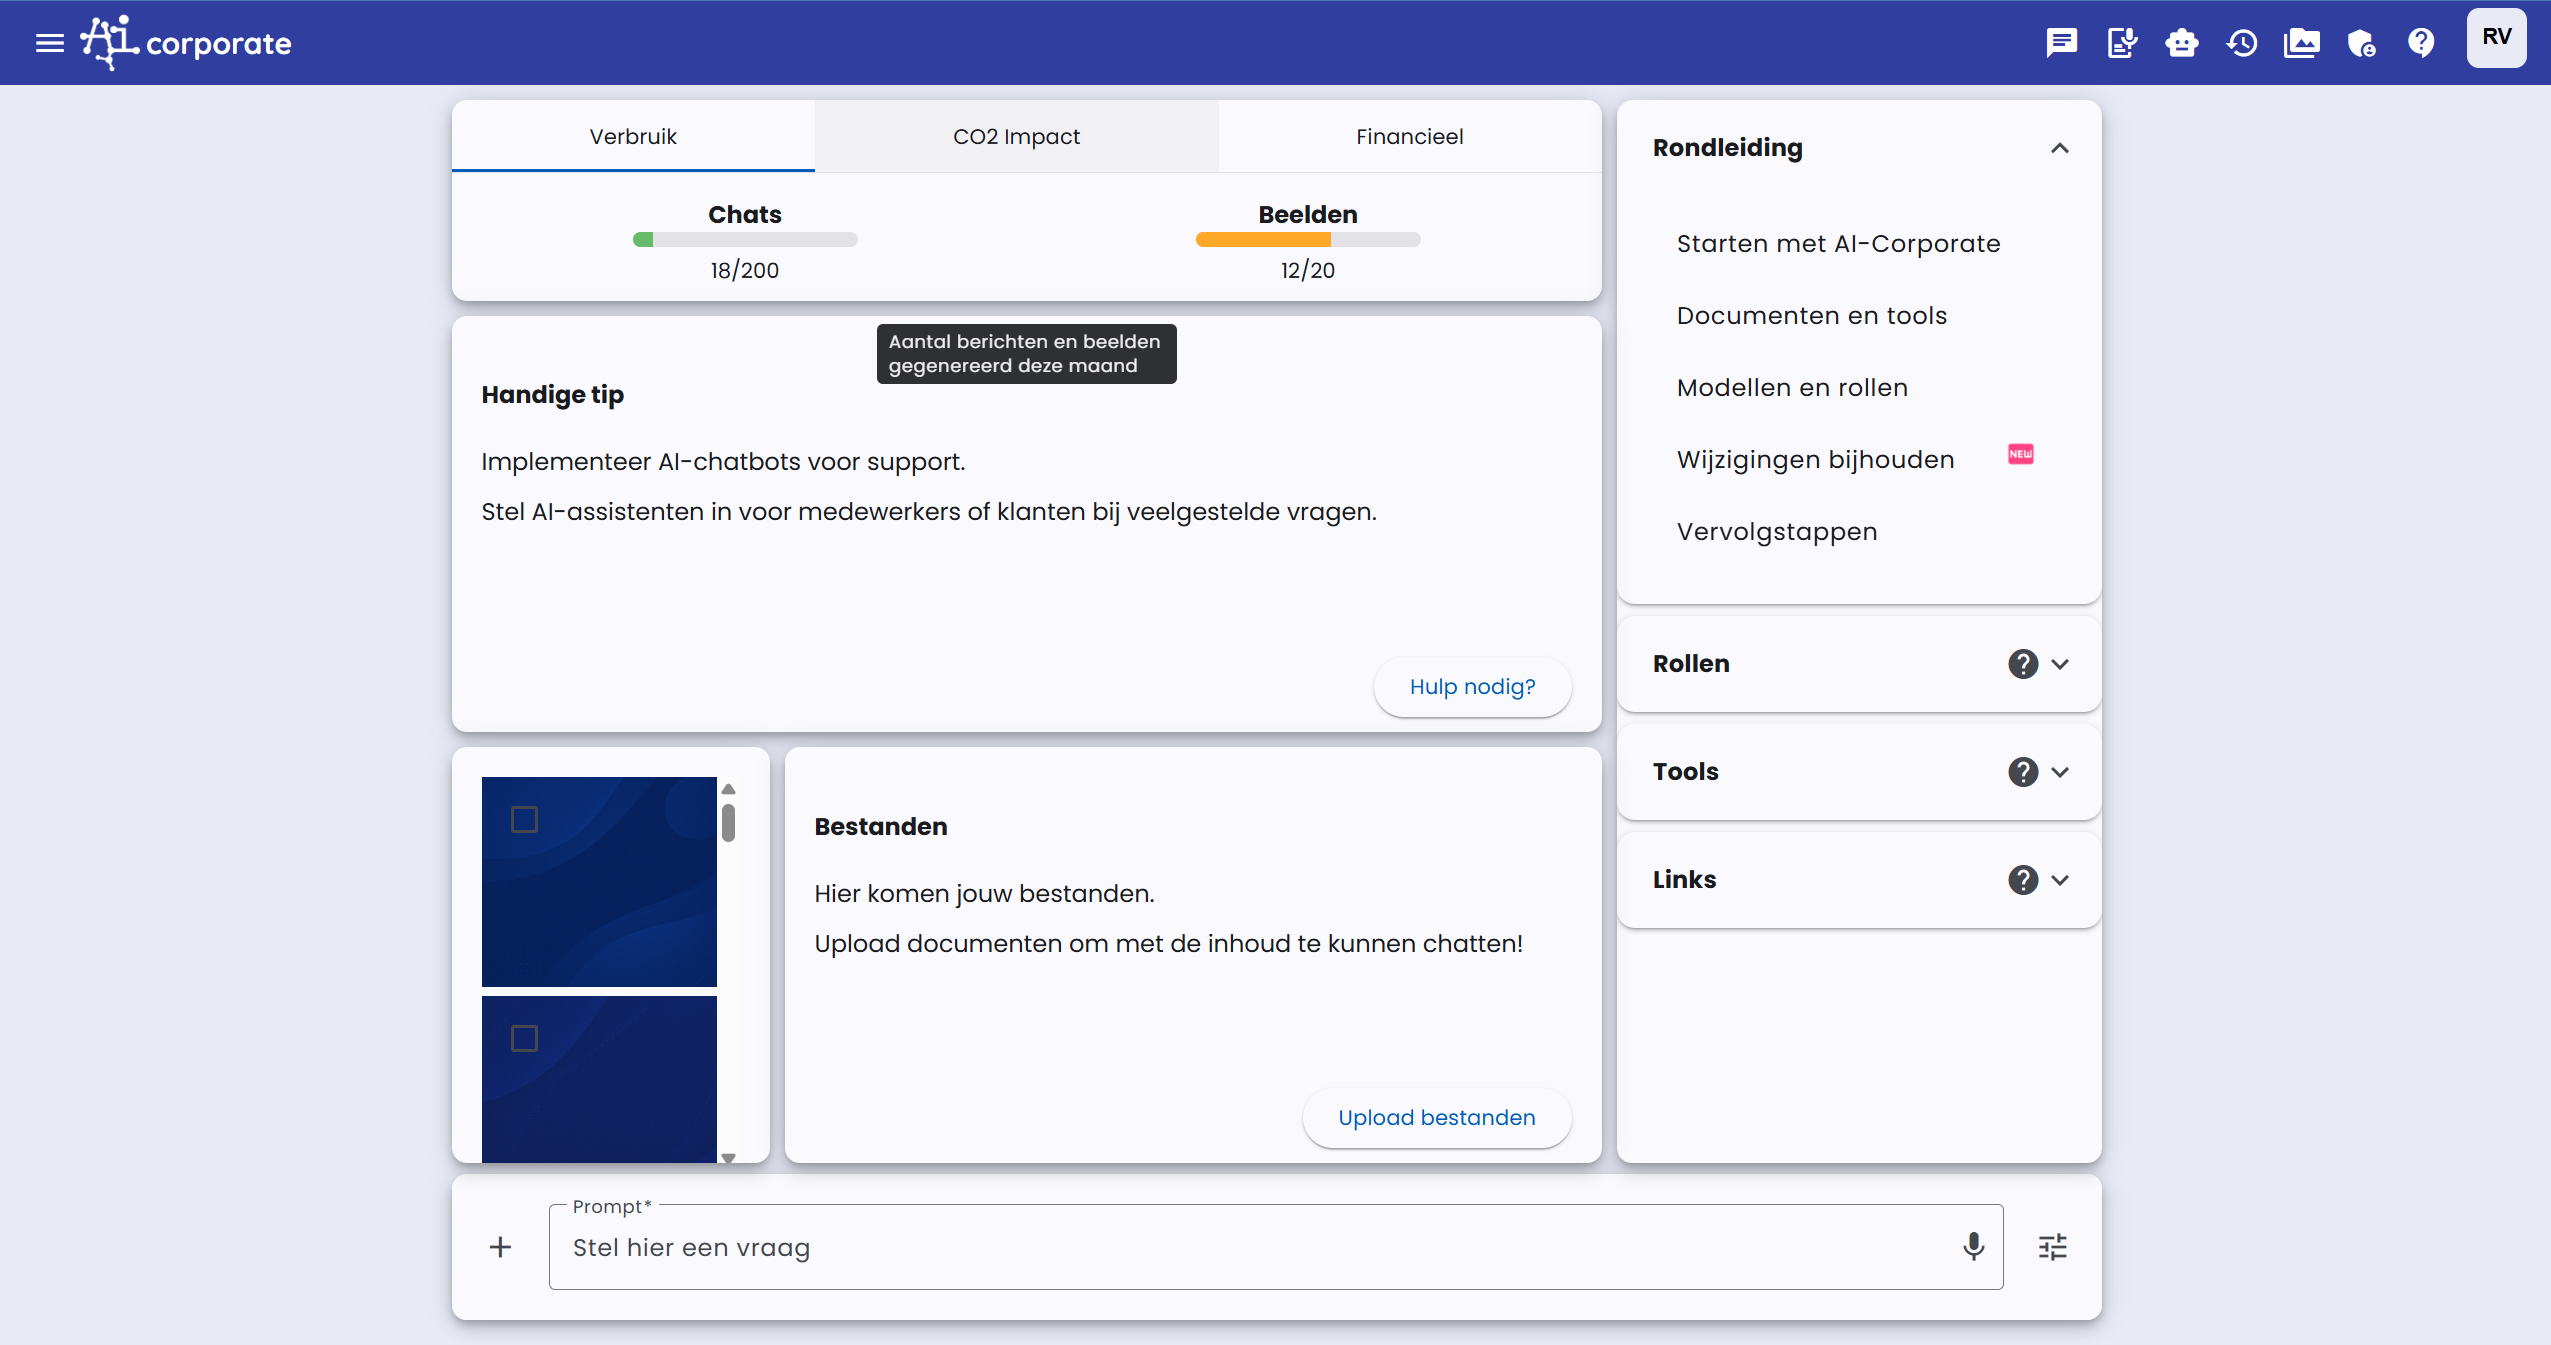Open prompt settings sliders icon
This screenshot has width=2551, height=1345.
click(x=2052, y=1246)
